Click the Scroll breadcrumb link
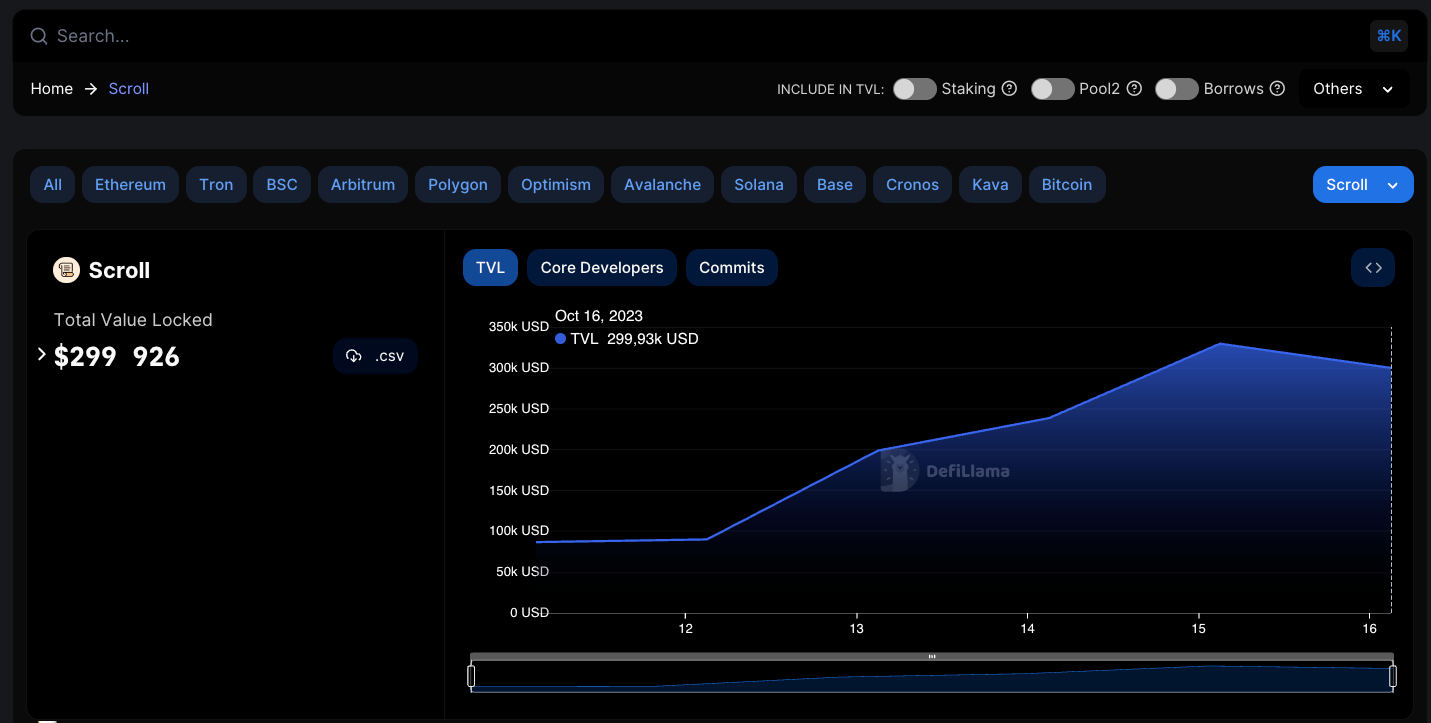 pyautogui.click(x=129, y=89)
